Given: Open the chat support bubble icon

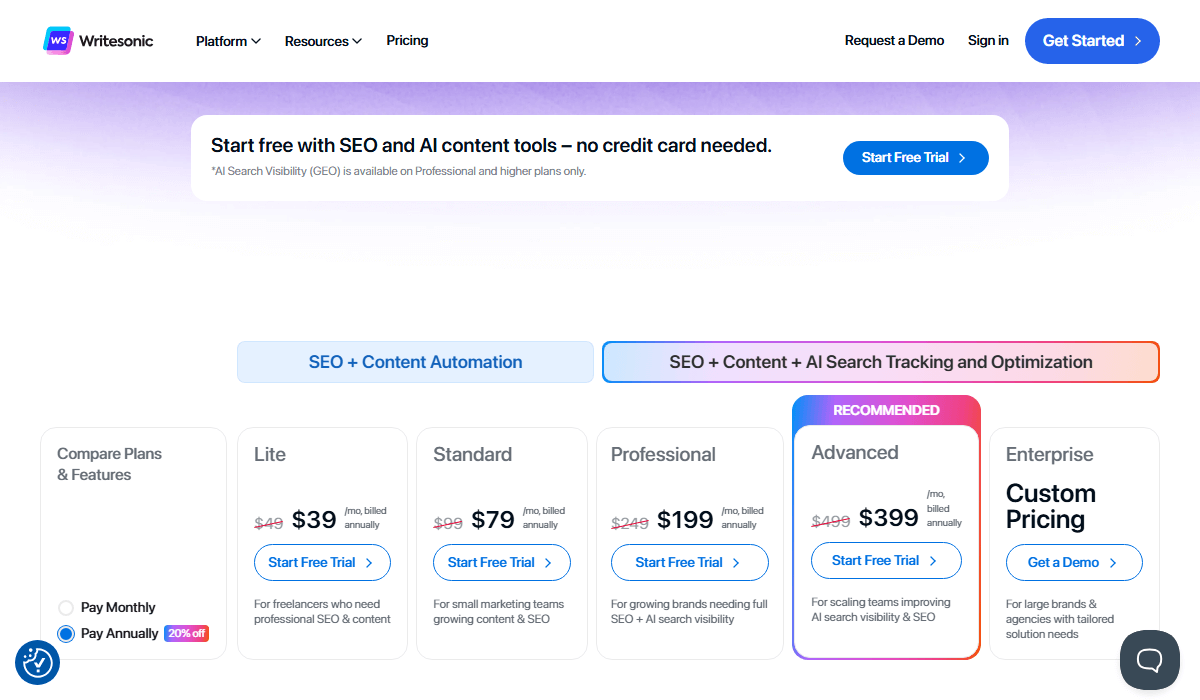Looking at the screenshot, I should pos(1150,660).
